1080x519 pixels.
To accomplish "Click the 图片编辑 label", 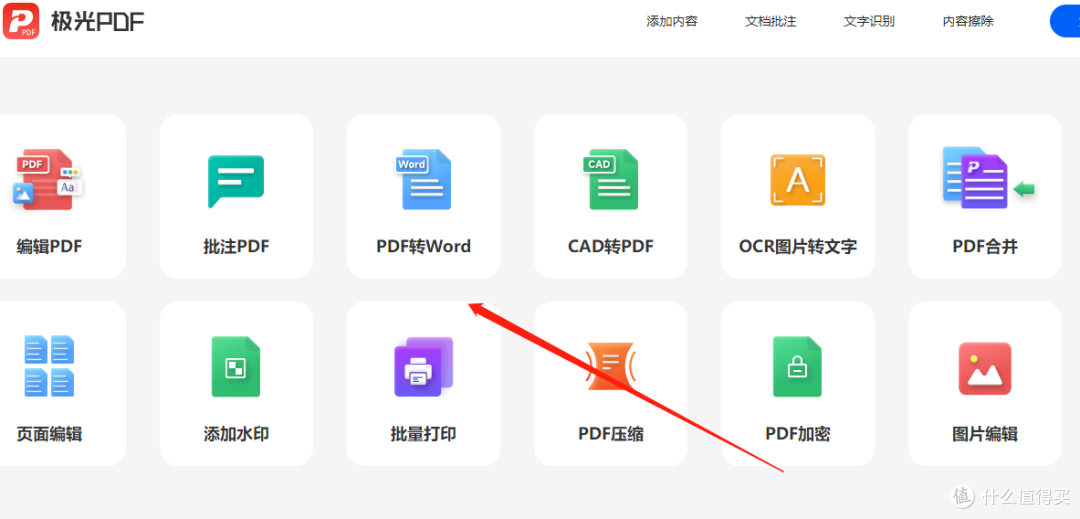I will [x=985, y=434].
